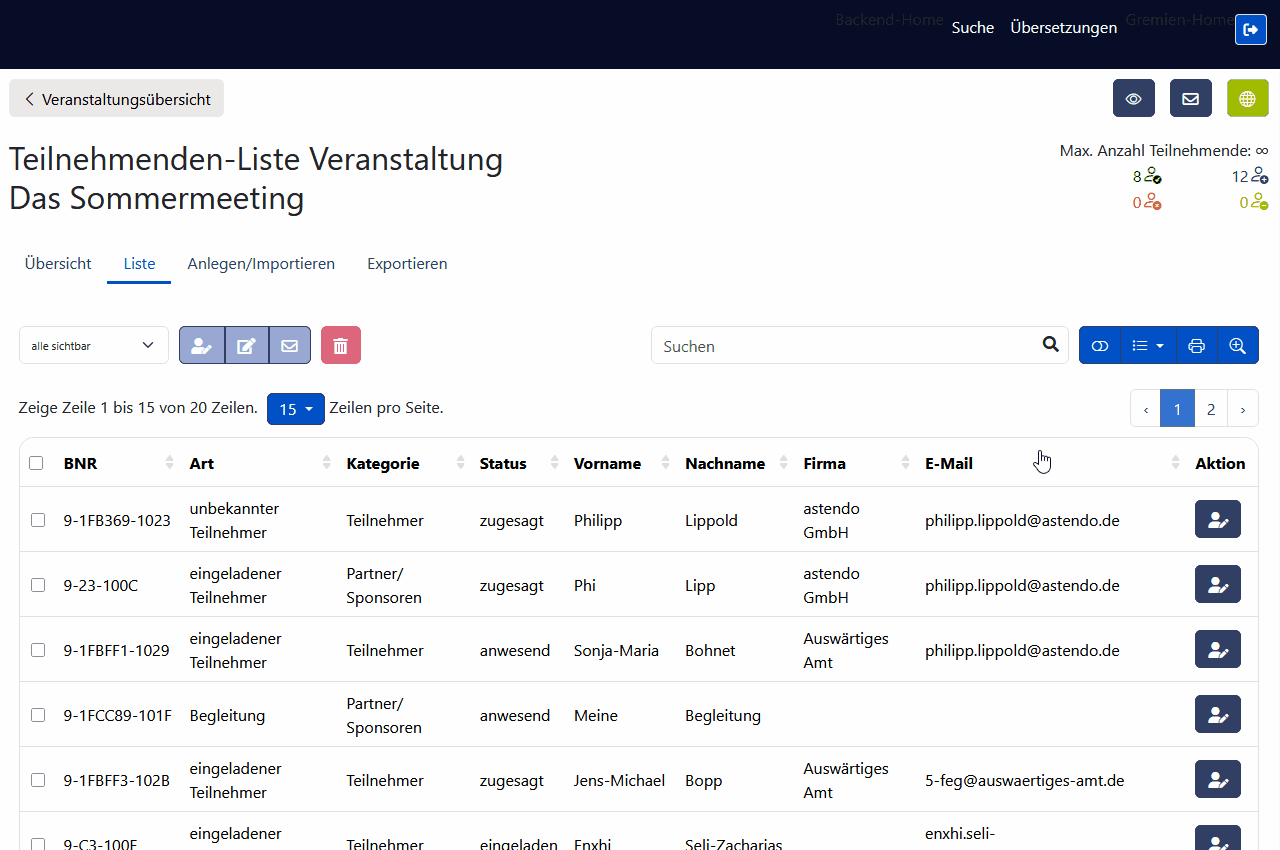
Task: Open the mass email icon in the toolbar
Action: pyautogui.click(x=290, y=345)
